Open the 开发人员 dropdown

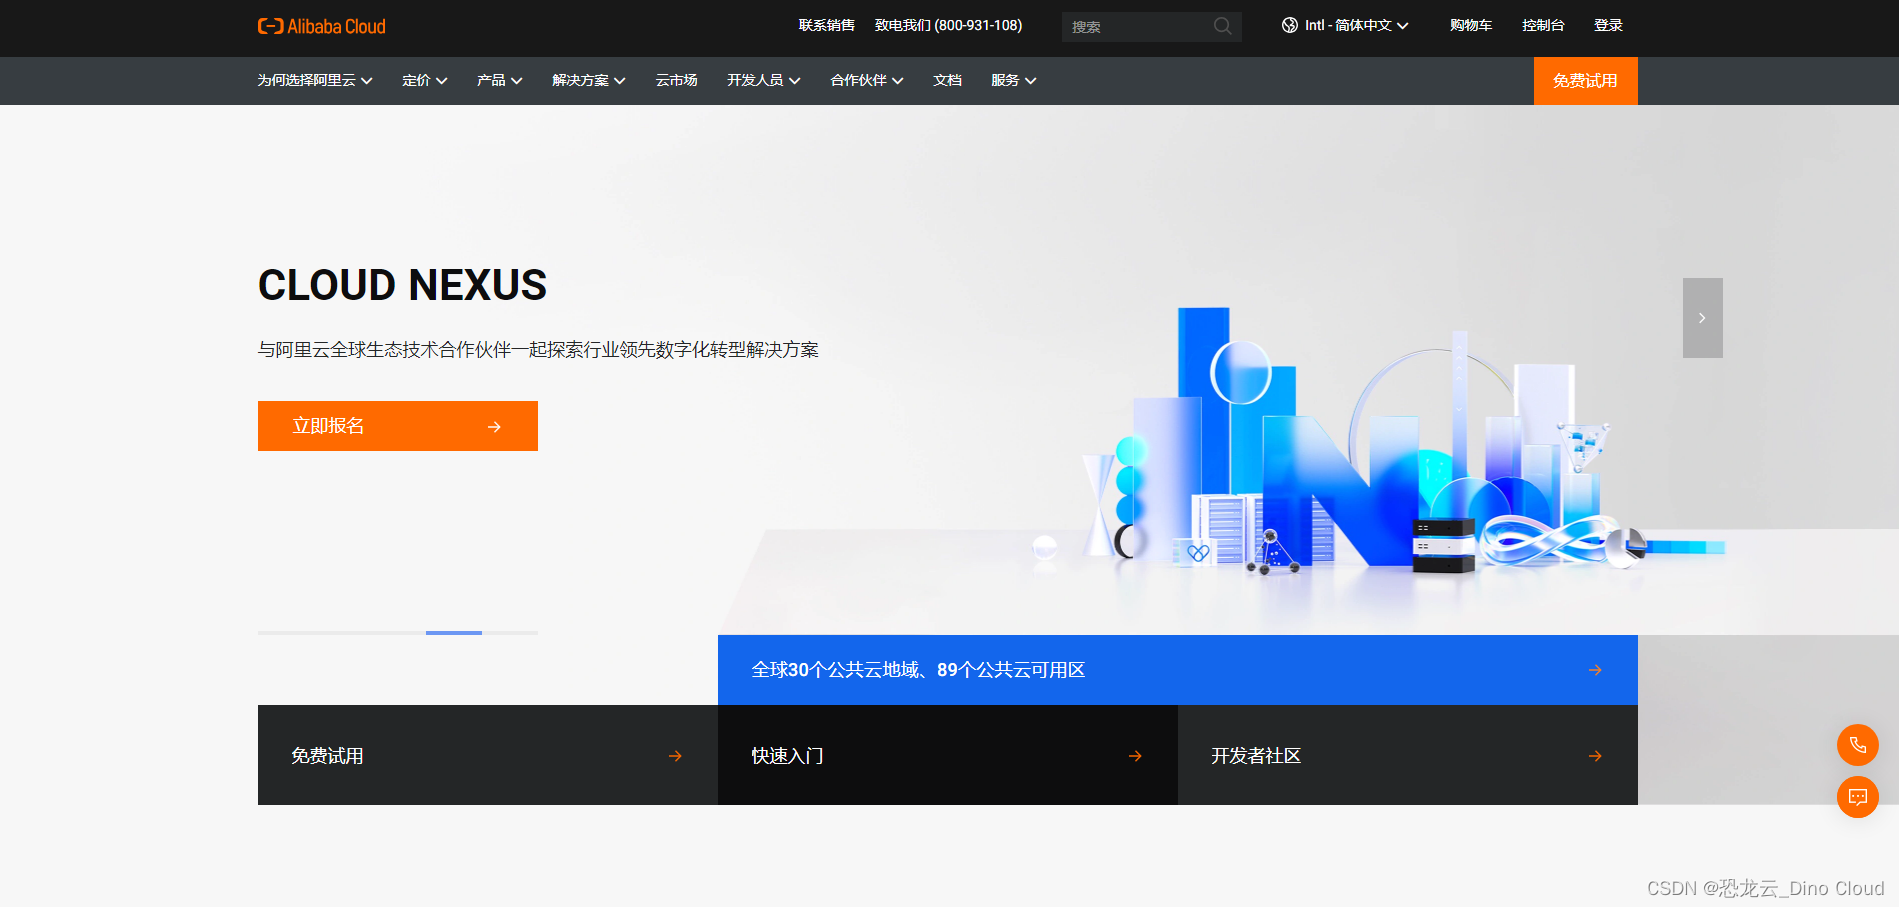coord(764,80)
